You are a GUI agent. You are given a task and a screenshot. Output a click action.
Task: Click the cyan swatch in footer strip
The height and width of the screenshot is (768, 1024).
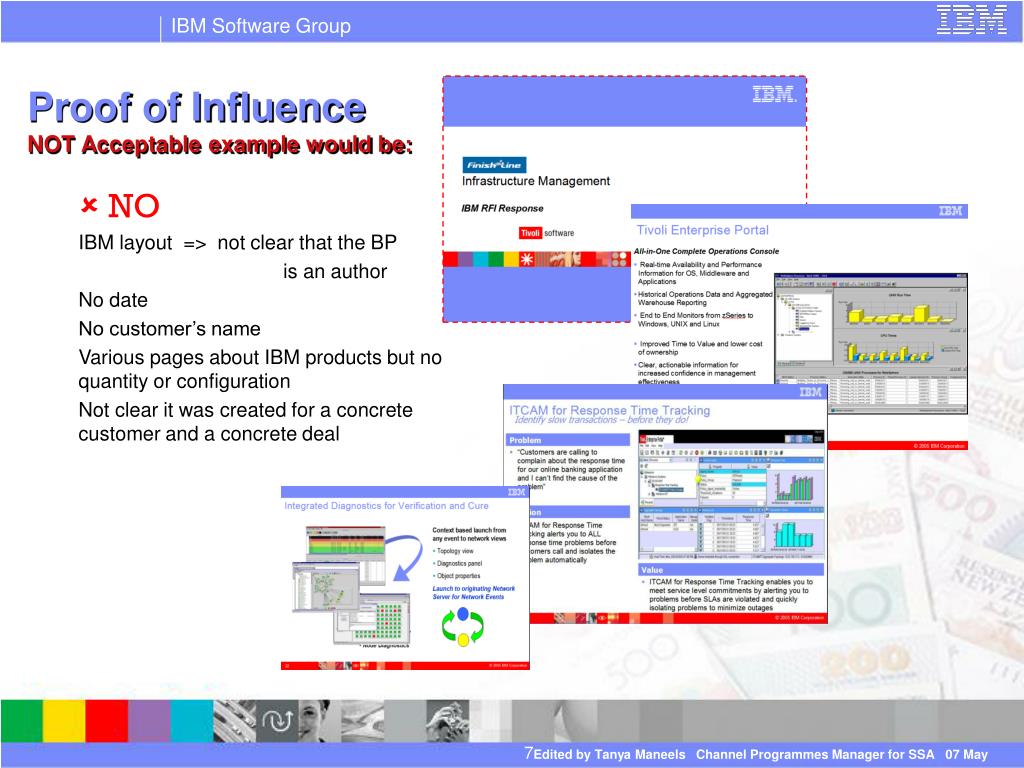coord(191,721)
